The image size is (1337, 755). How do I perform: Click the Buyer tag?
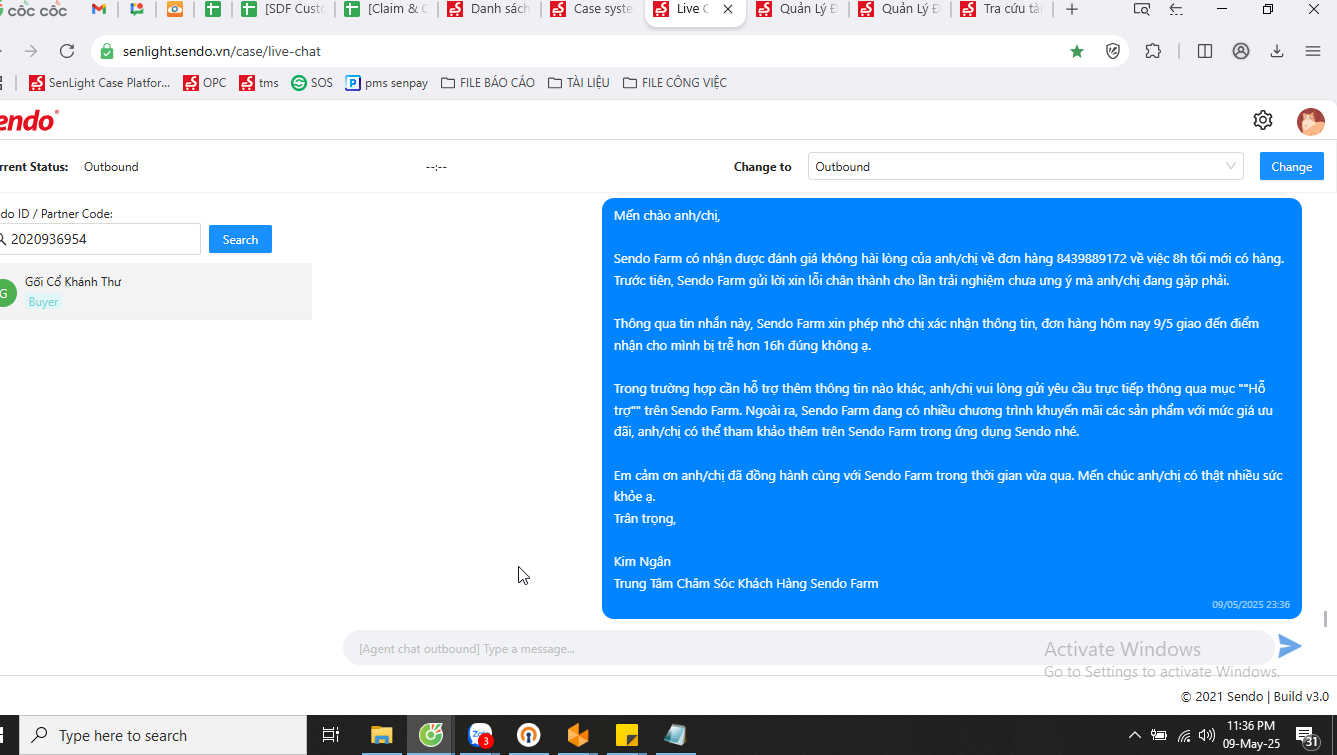[43, 302]
